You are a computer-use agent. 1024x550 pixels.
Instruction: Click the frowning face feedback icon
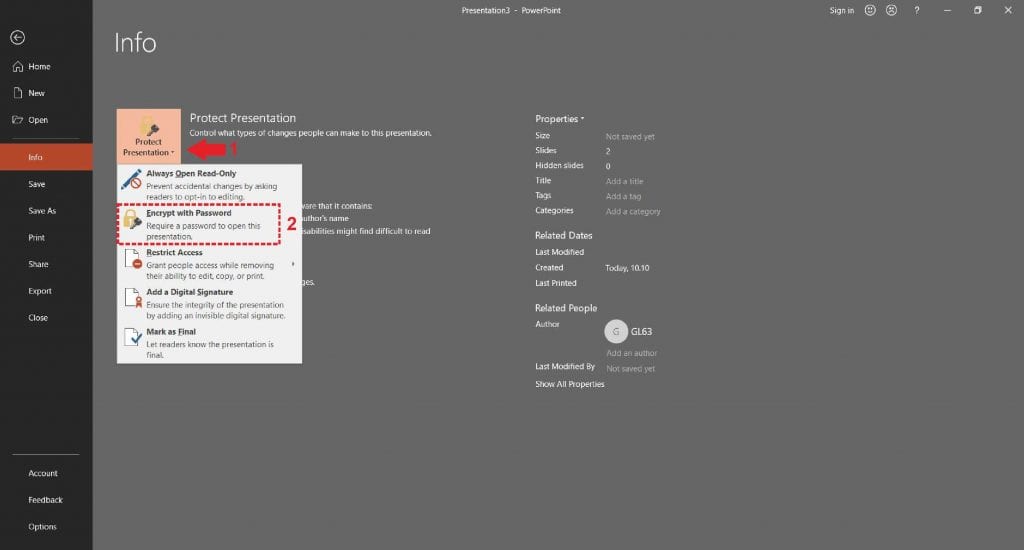pyautogui.click(x=891, y=10)
